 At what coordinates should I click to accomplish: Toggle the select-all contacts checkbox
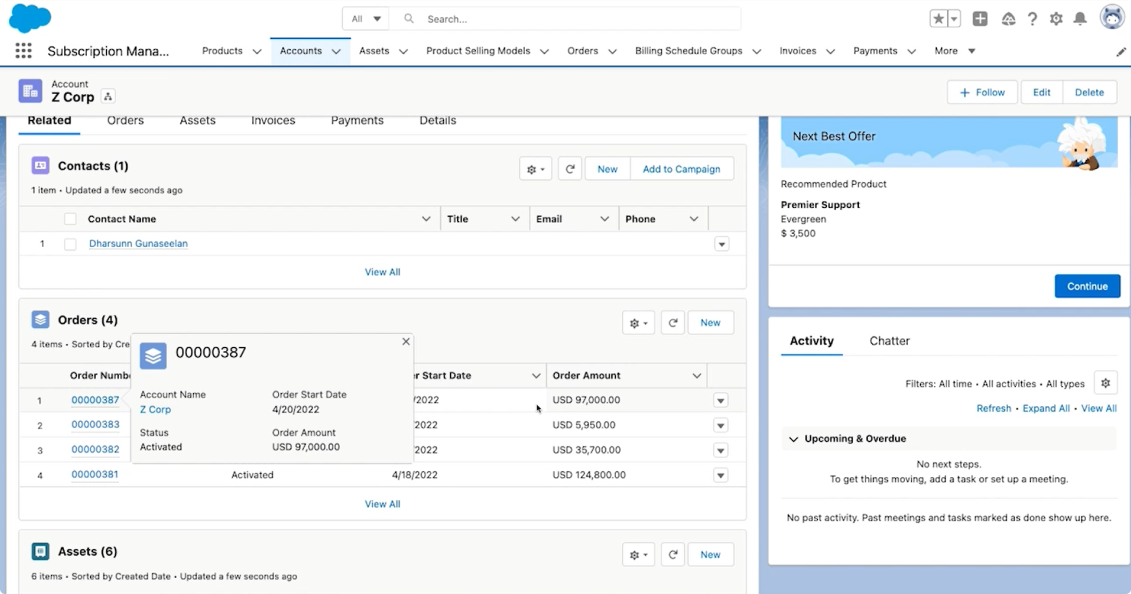coord(70,219)
